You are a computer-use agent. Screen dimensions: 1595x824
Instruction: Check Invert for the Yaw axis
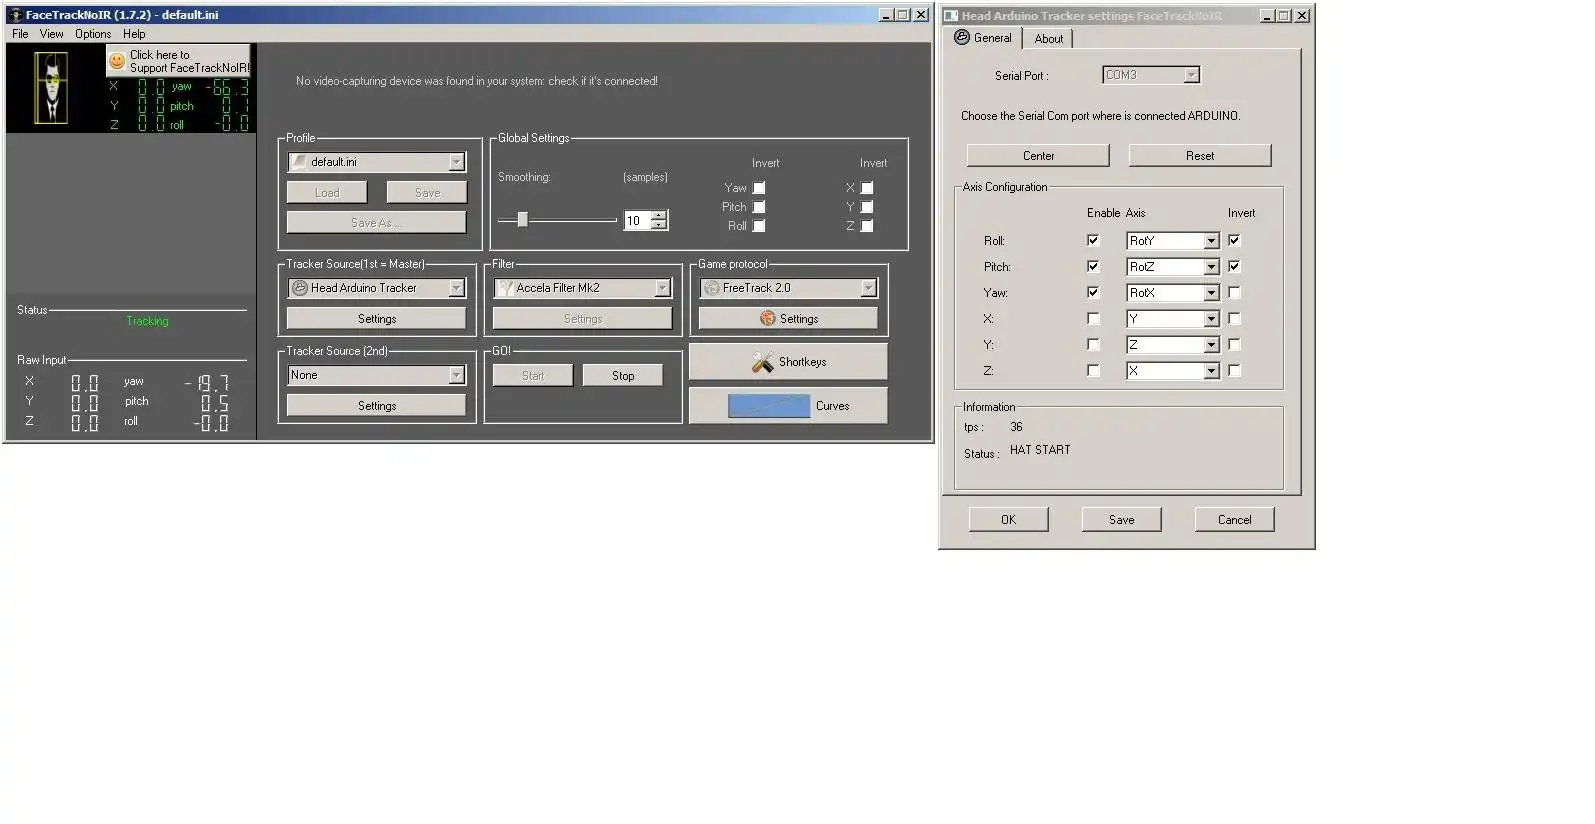pos(1234,292)
